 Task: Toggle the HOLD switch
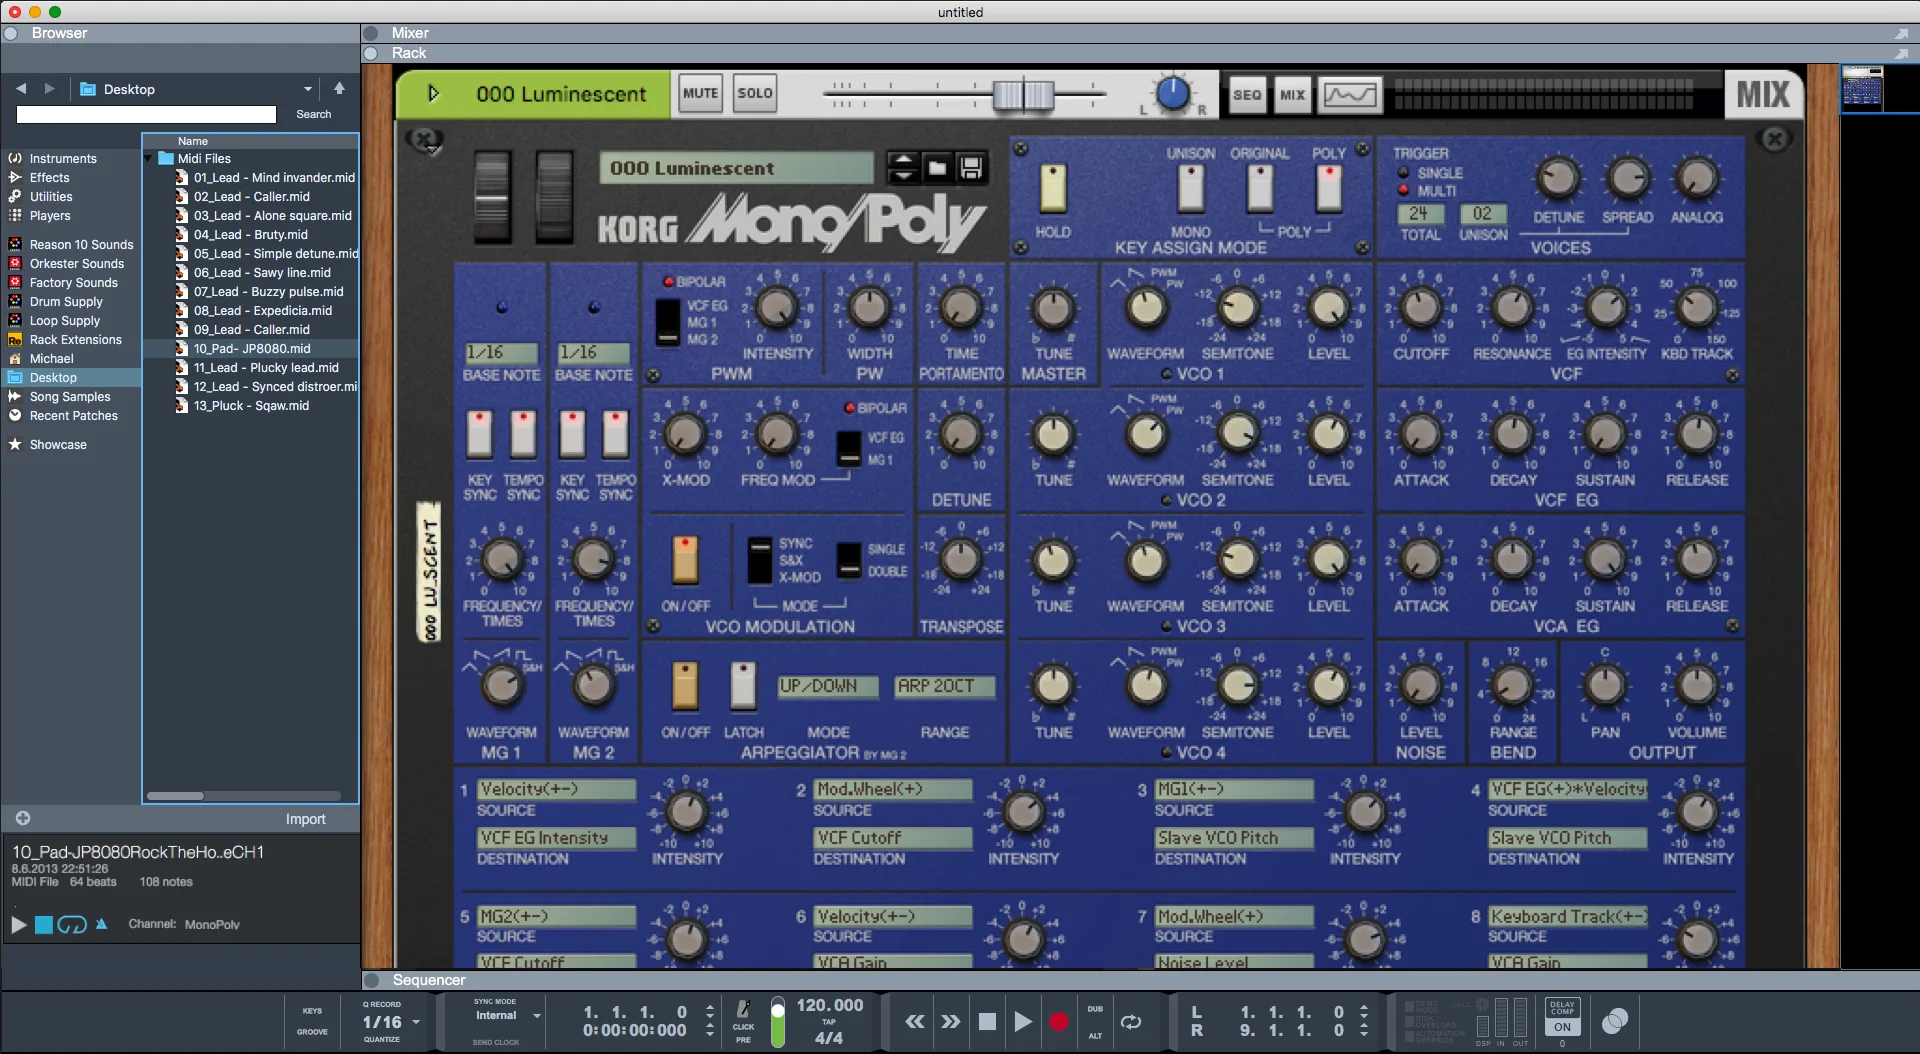[x=1053, y=188]
